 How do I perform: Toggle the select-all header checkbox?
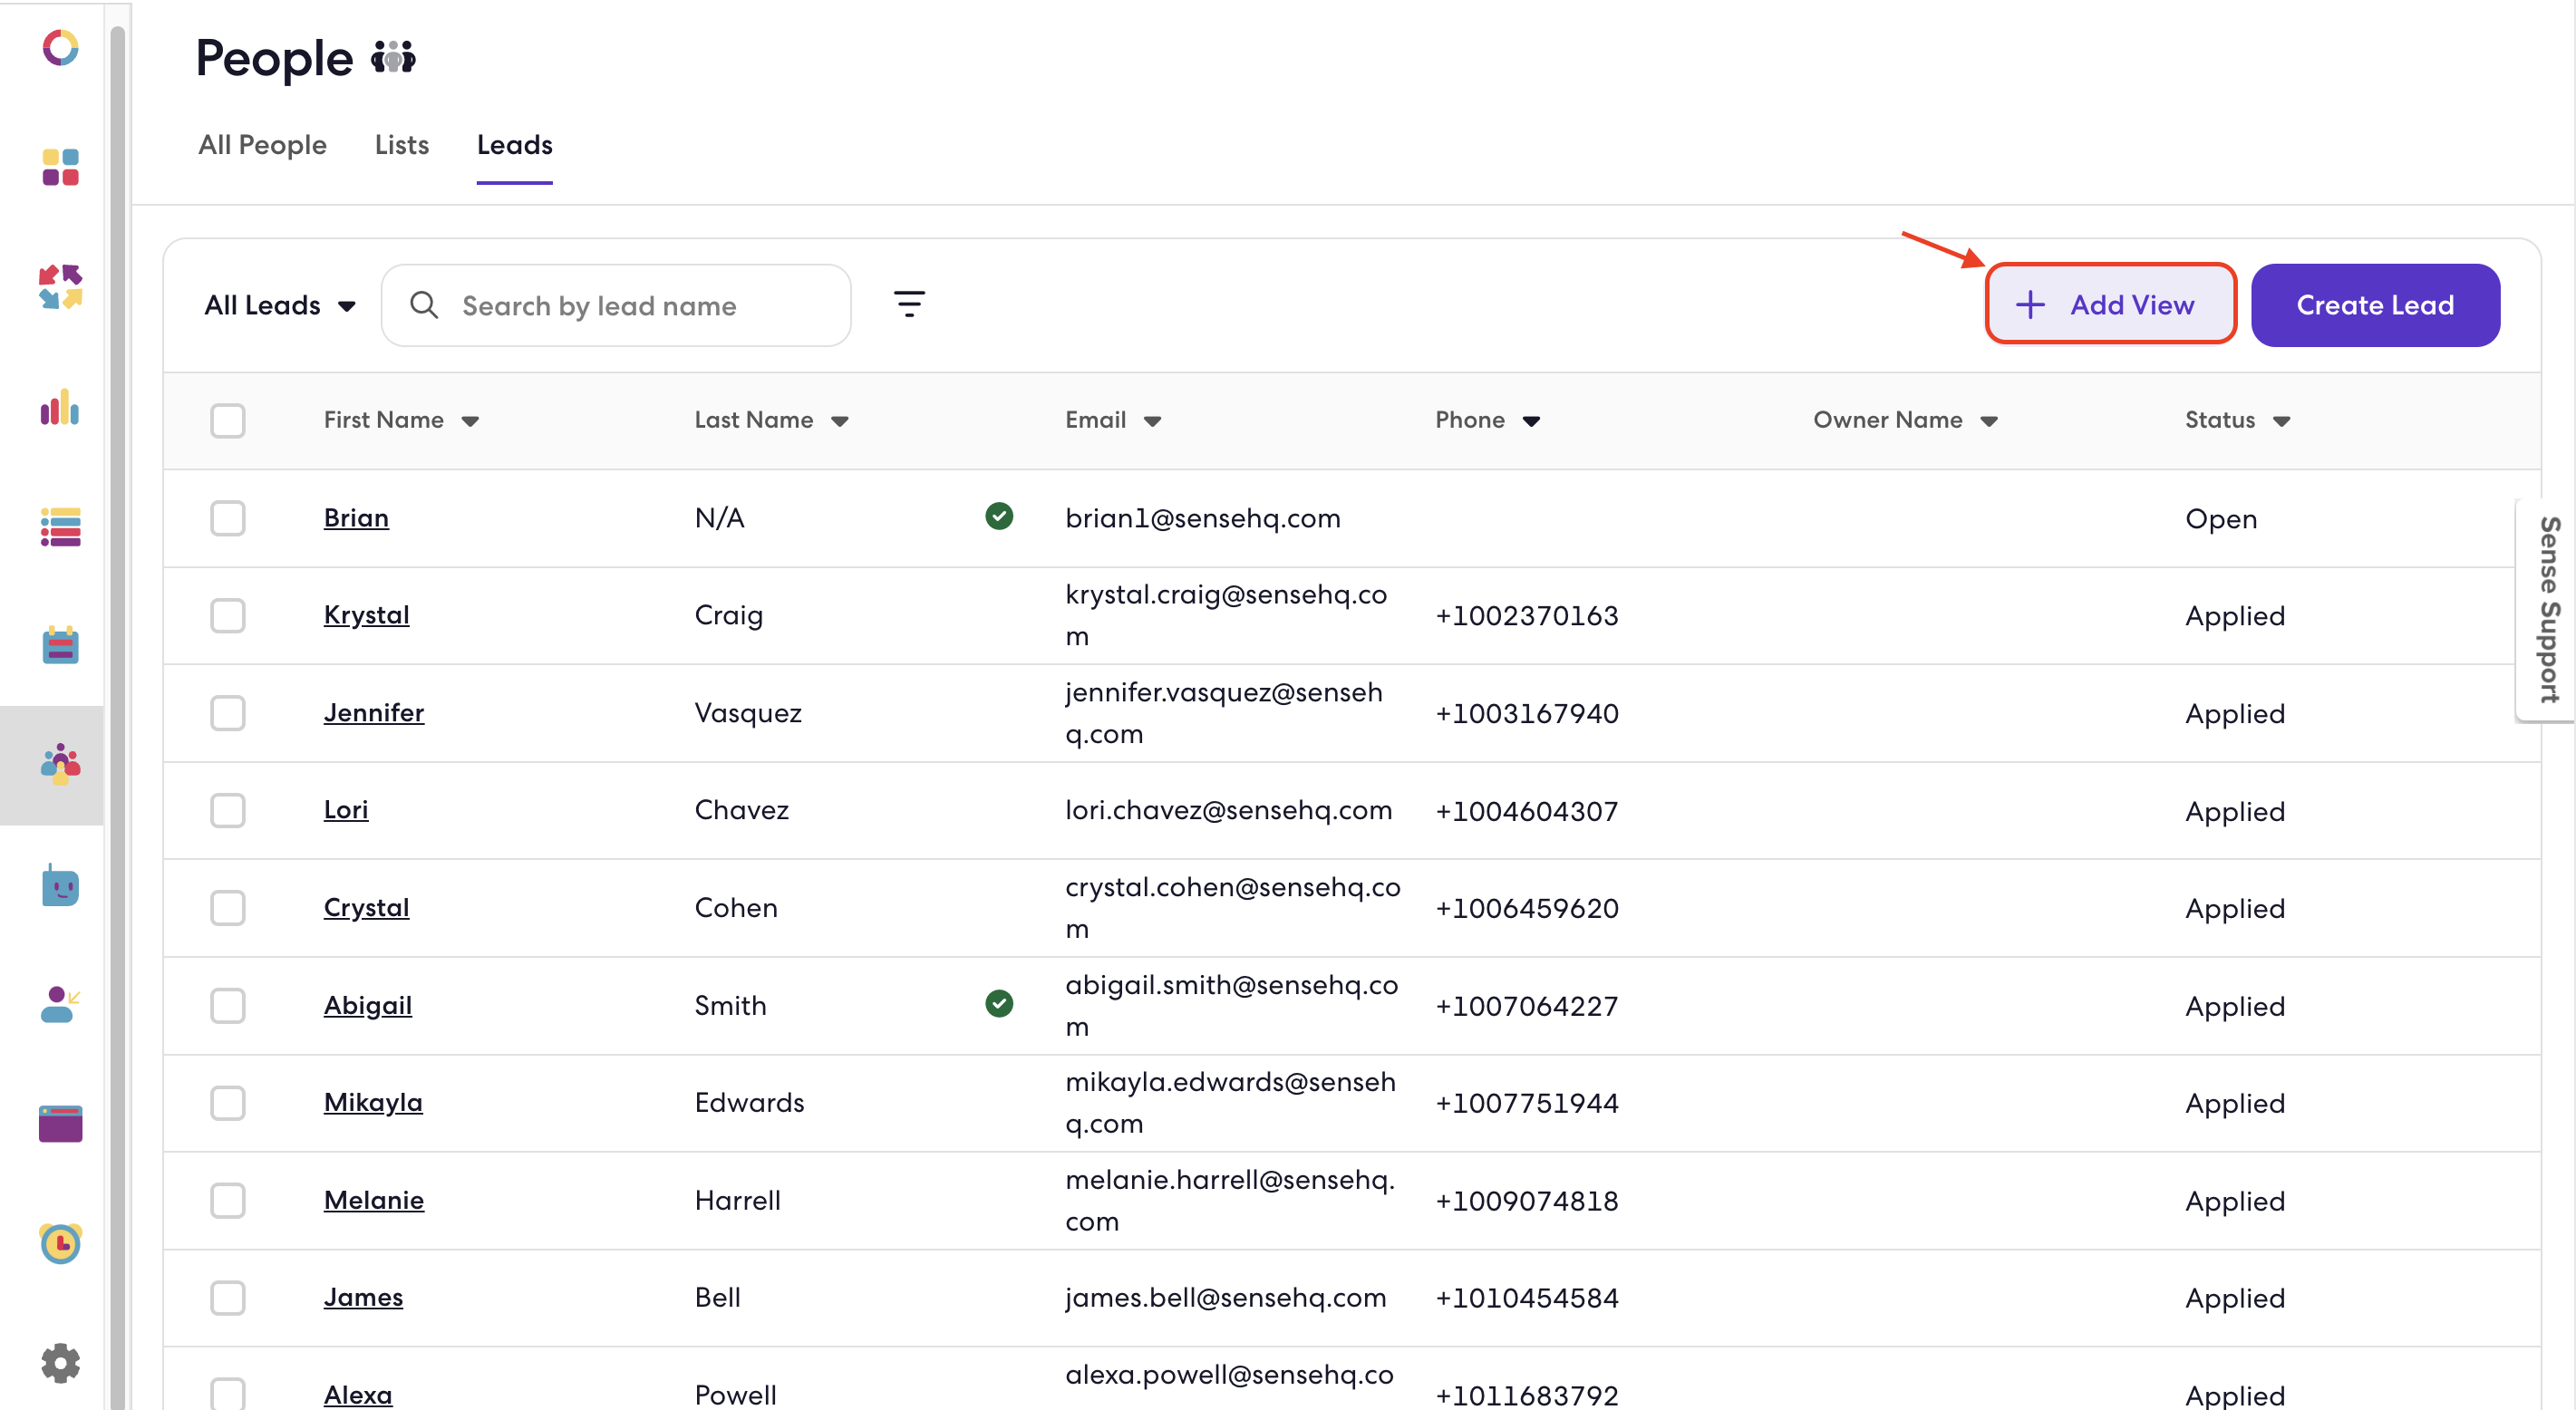tap(228, 421)
